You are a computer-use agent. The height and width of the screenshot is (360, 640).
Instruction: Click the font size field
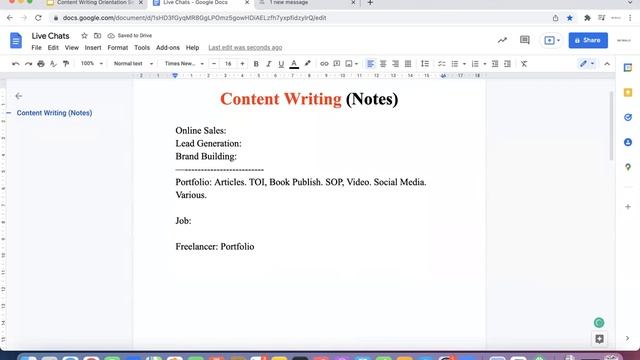click(228, 64)
